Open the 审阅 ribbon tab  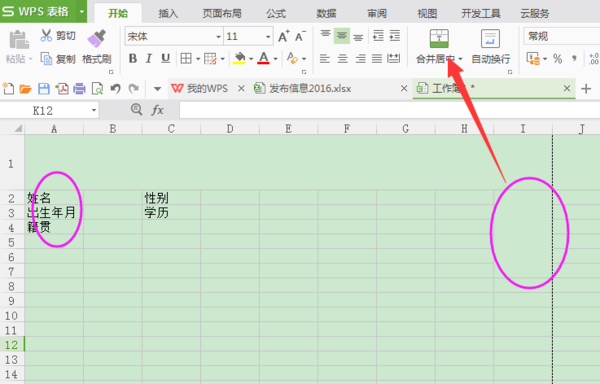[x=377, y=13]
